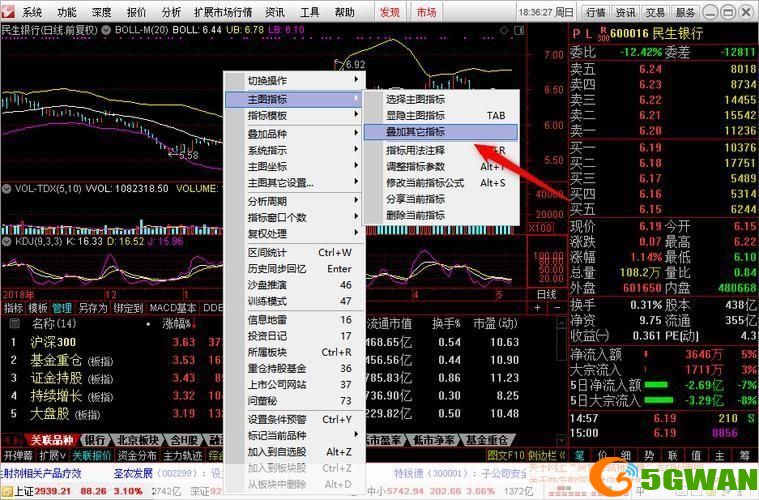The image size is (759, 500).
Task: Click the 图文F10 link
Action: [506, 455]
